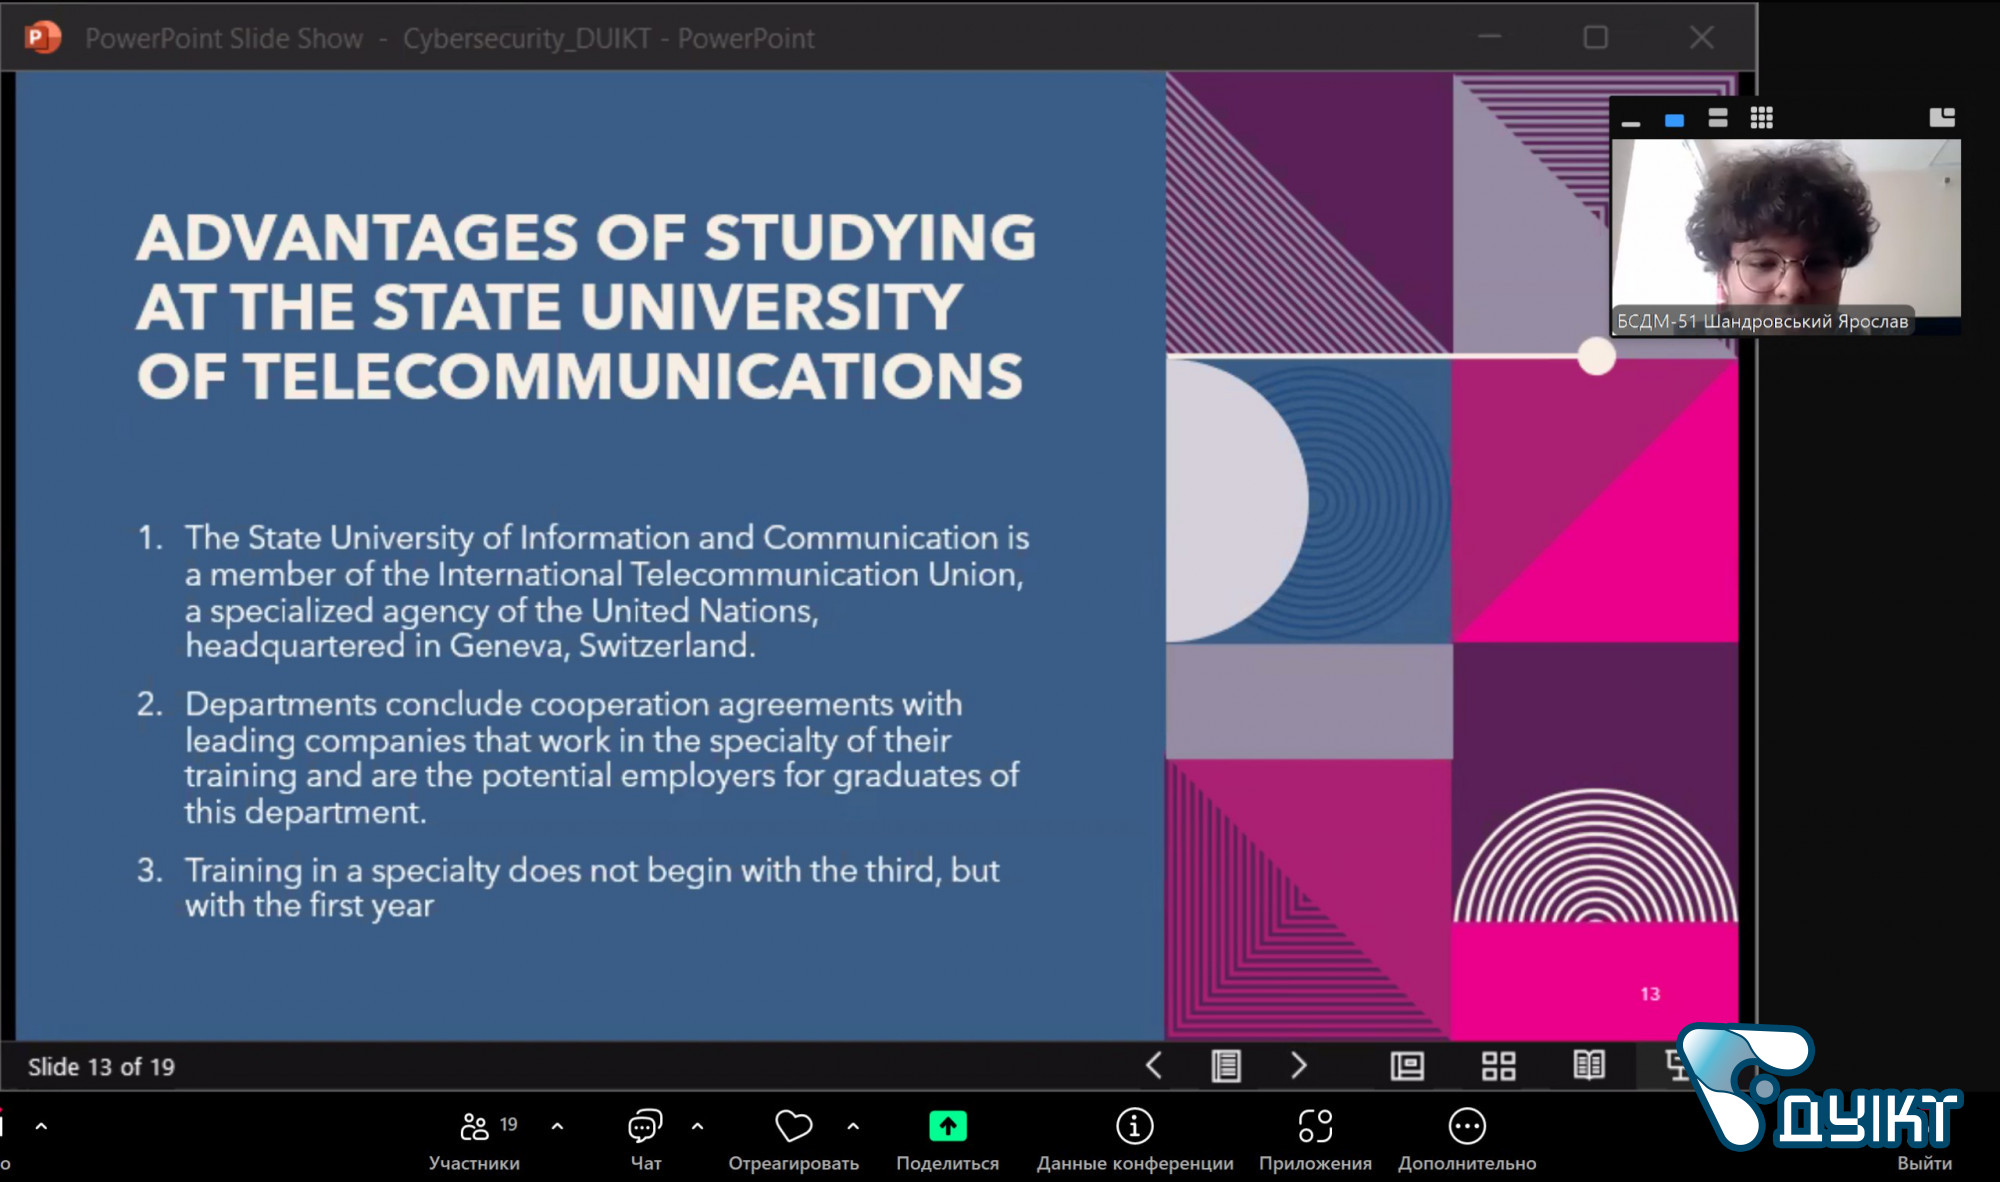Viewport: 2000px width, 1182px height.
Task: Select single speaker video layout
Action: tap(1674, 120)
